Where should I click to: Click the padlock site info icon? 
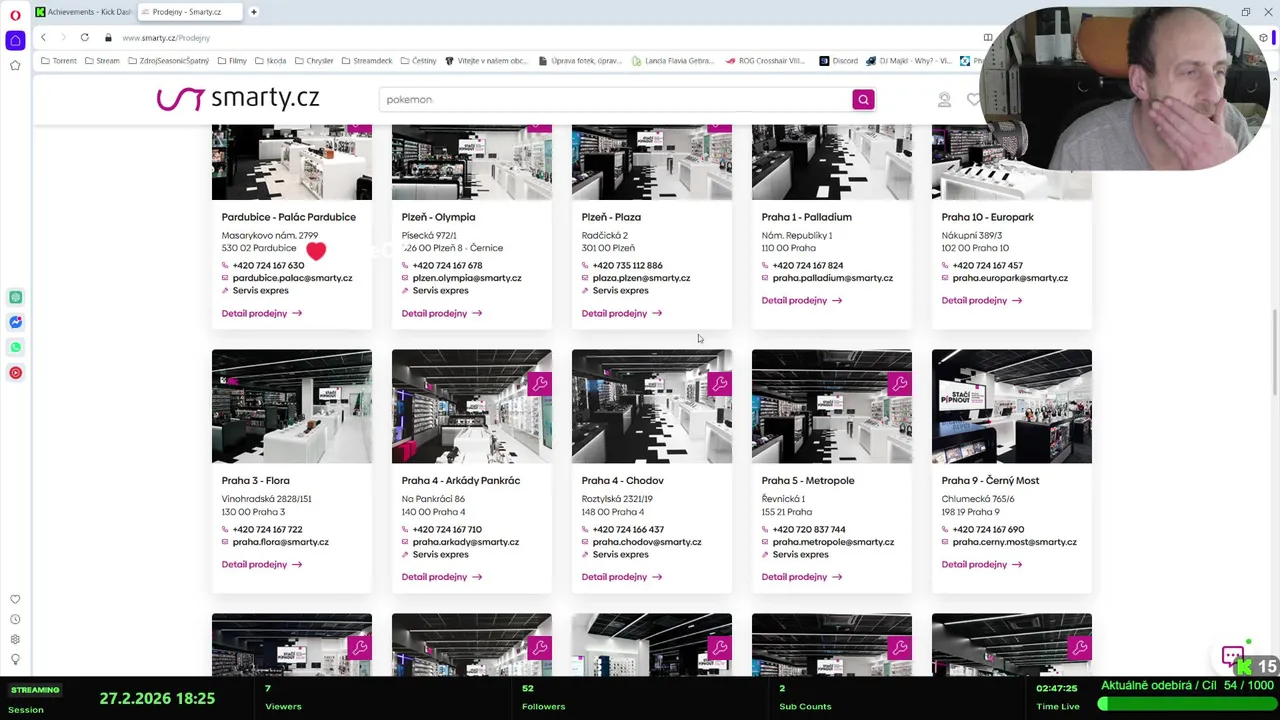click(x=108, y=37)
